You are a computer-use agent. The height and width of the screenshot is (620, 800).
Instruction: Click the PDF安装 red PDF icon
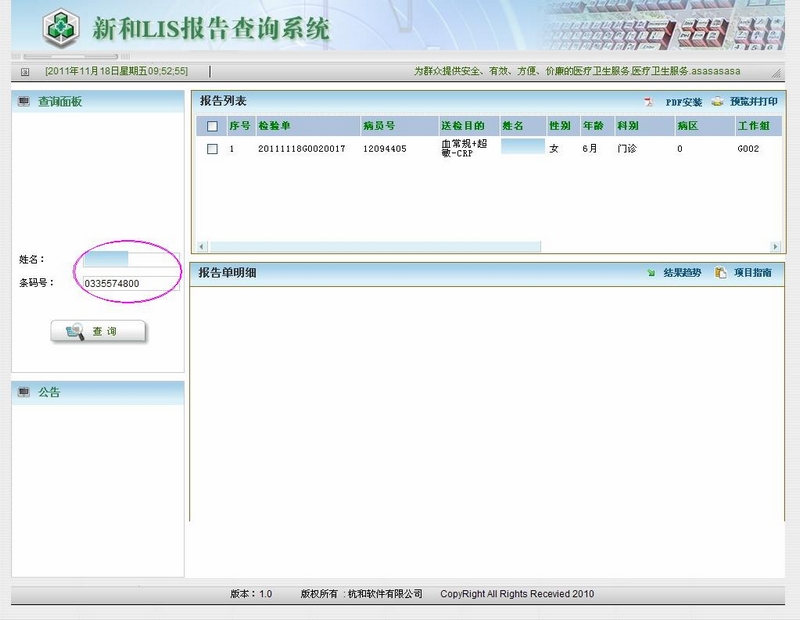click(648, 102)
